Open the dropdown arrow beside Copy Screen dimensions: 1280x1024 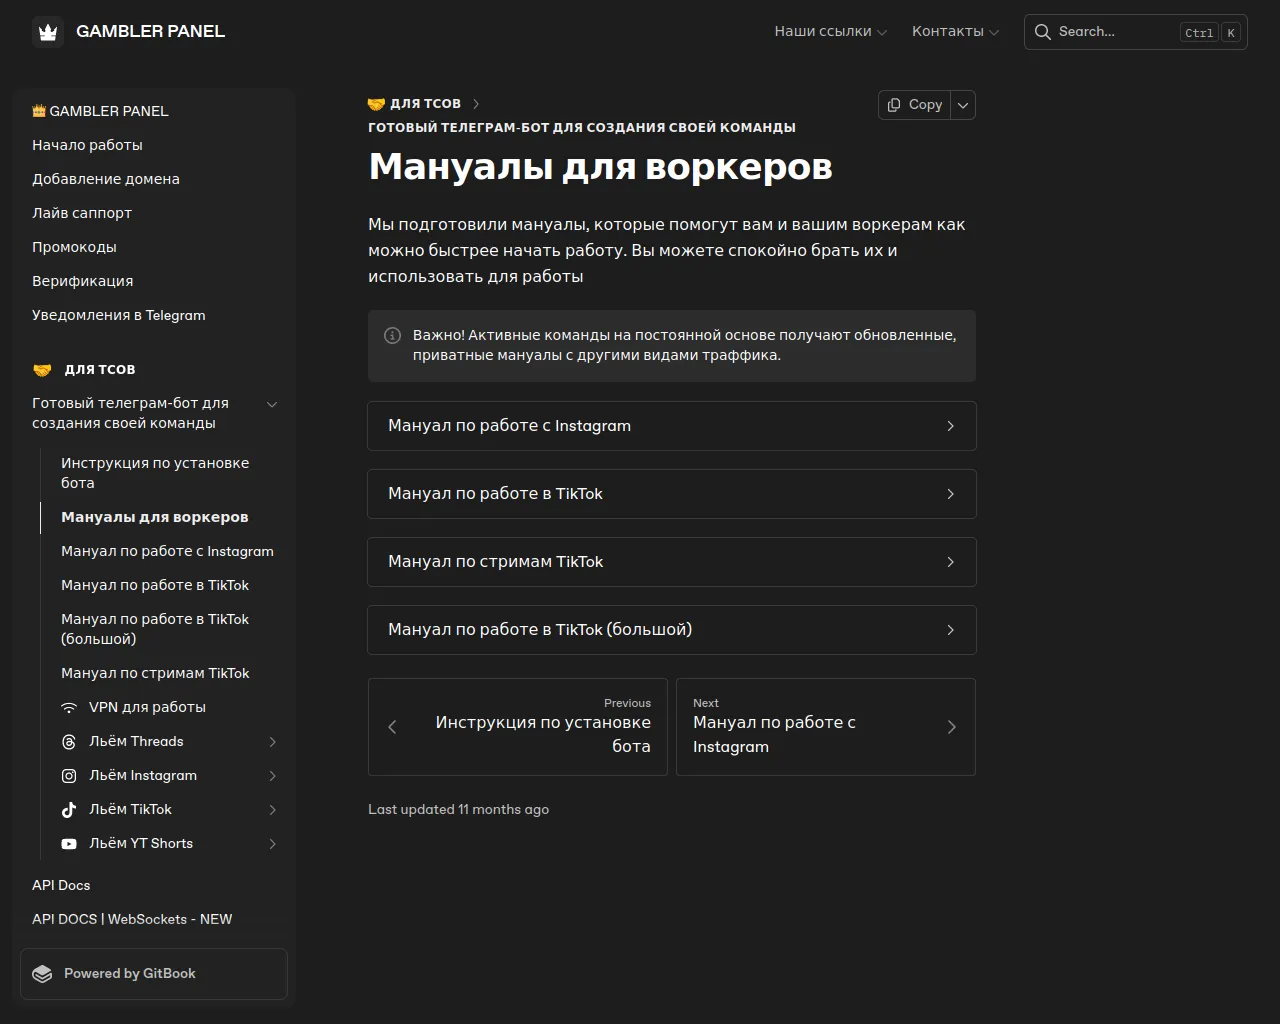tap(963, 105)
